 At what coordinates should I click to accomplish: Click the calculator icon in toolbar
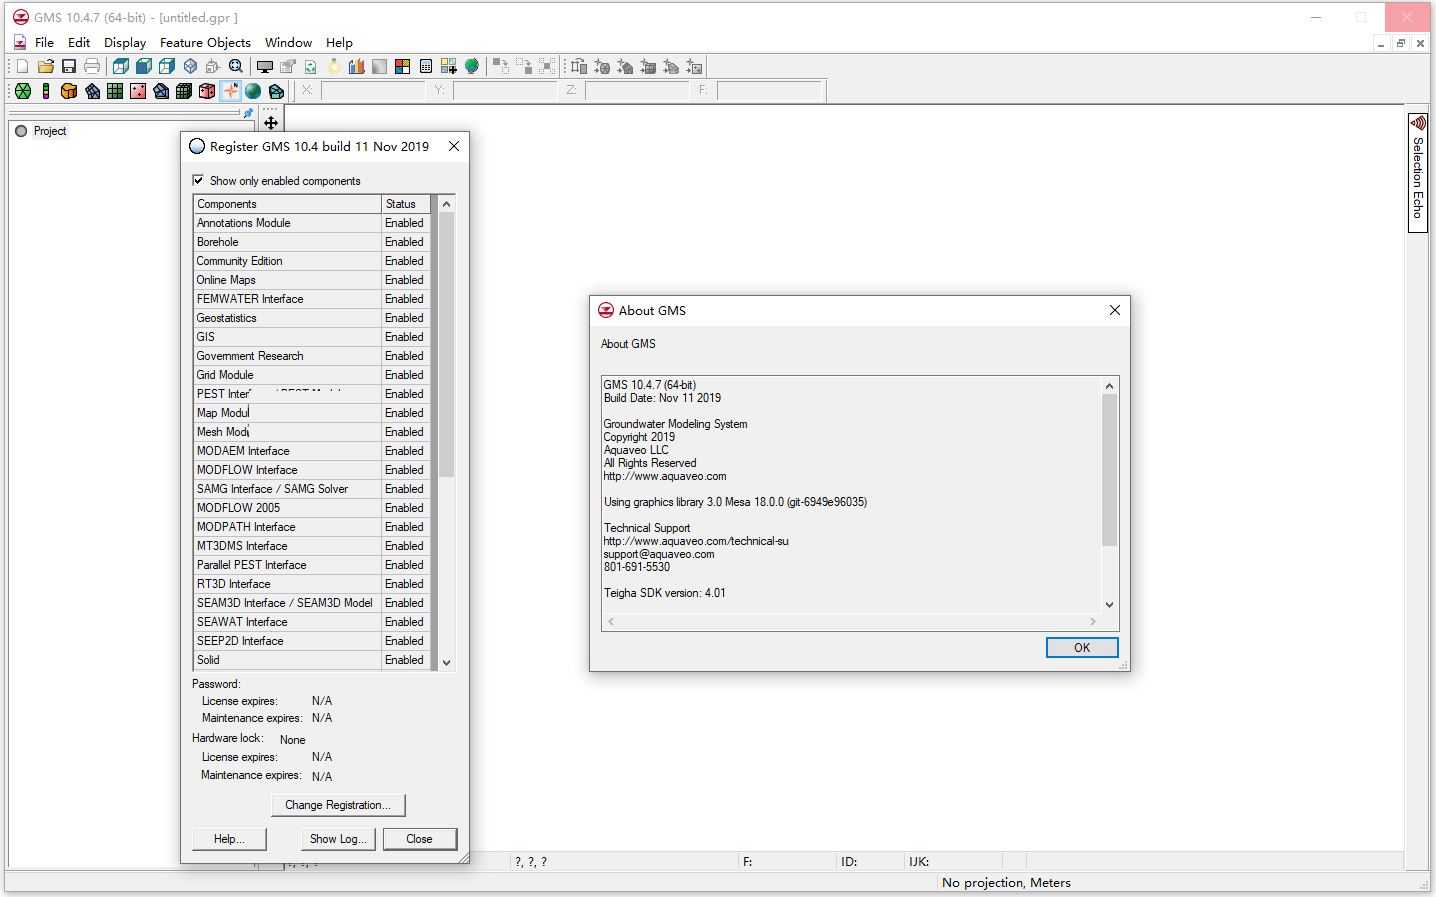coord(426,66)
